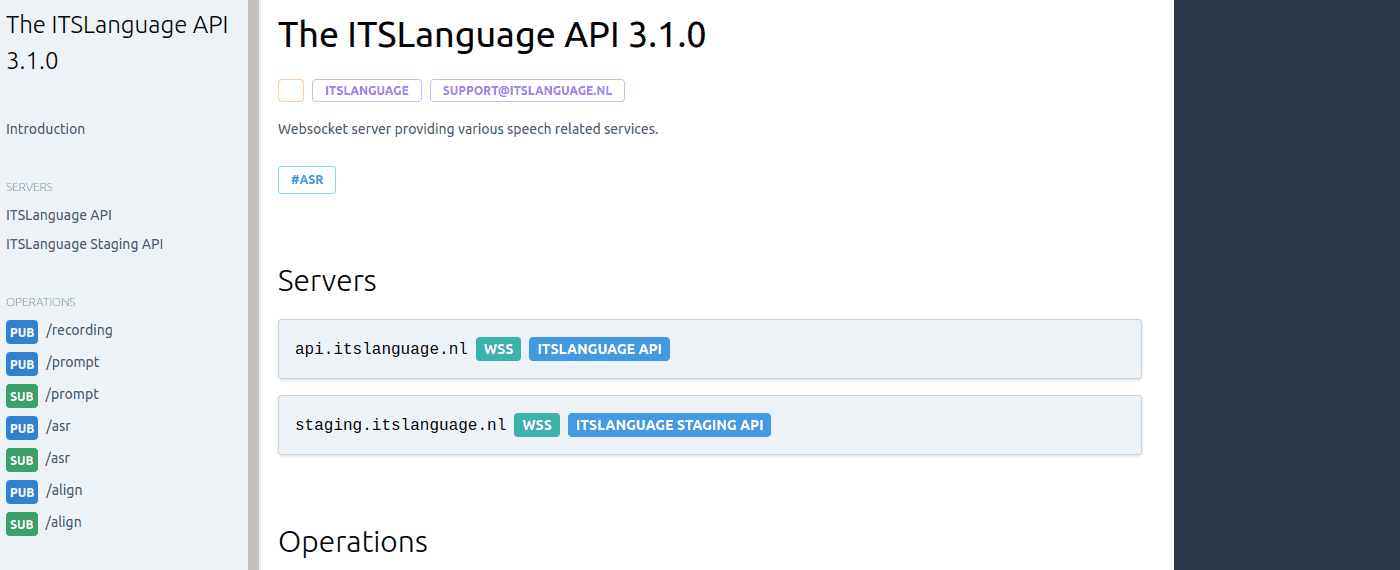Click the ITSLANGUAGE contact badge
The width and height of the screenshot is (1400, 570).
(x=367, y=91)
